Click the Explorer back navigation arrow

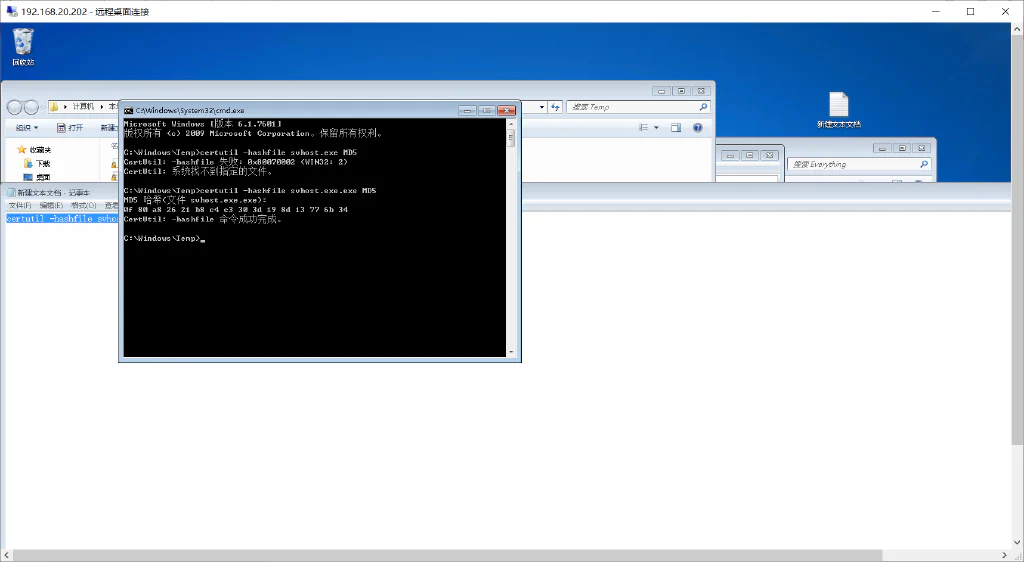14,107
